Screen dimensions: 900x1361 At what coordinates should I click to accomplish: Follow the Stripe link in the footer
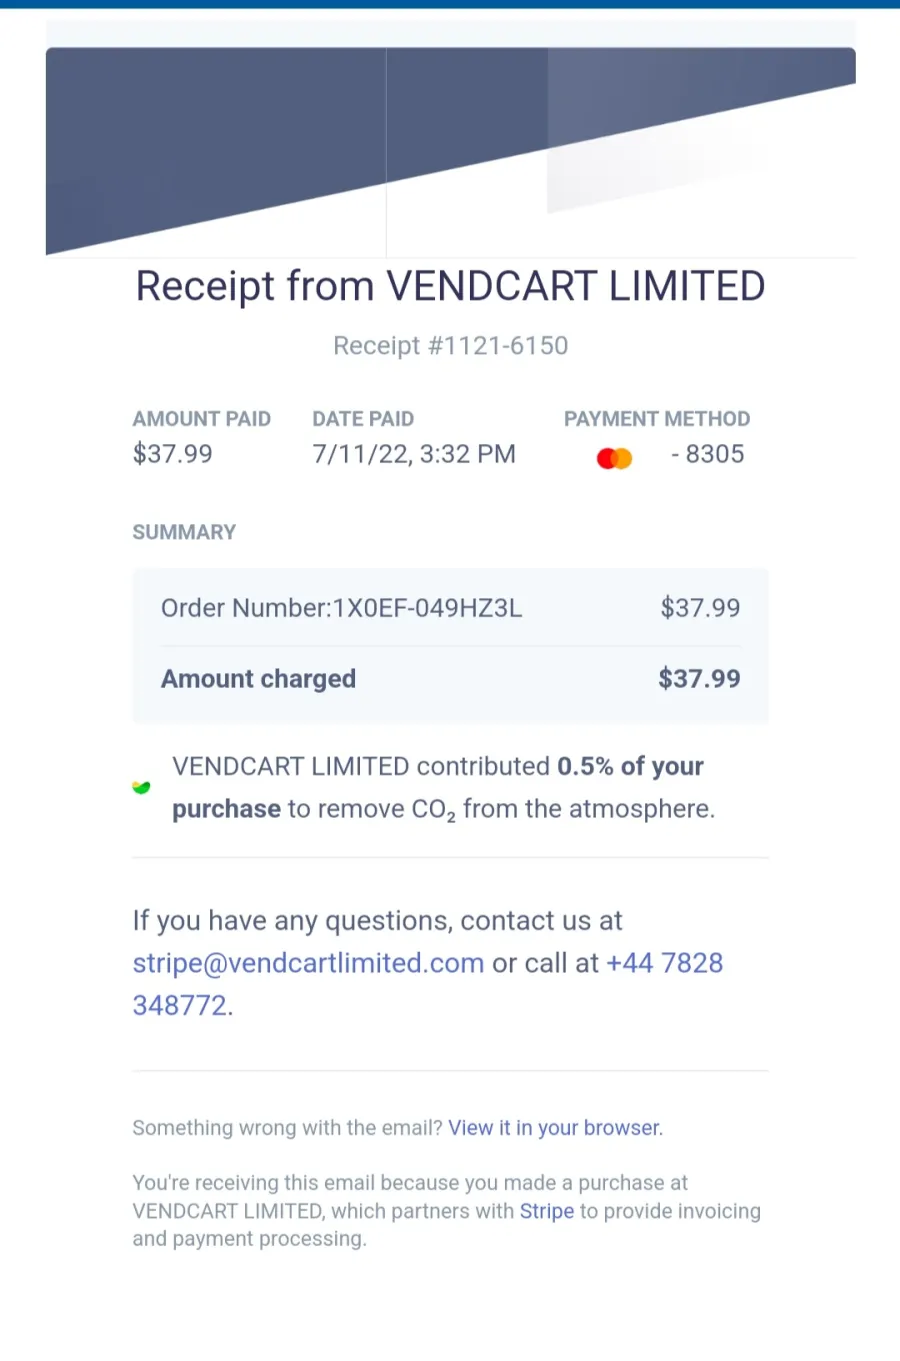(x=546, y=1211)
